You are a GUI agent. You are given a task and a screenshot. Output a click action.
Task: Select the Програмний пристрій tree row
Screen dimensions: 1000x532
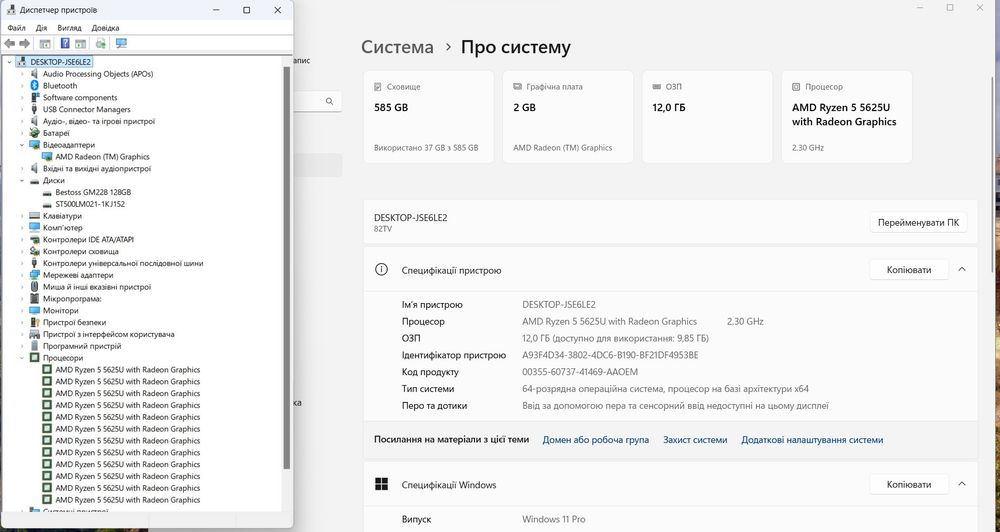(82, 346)
